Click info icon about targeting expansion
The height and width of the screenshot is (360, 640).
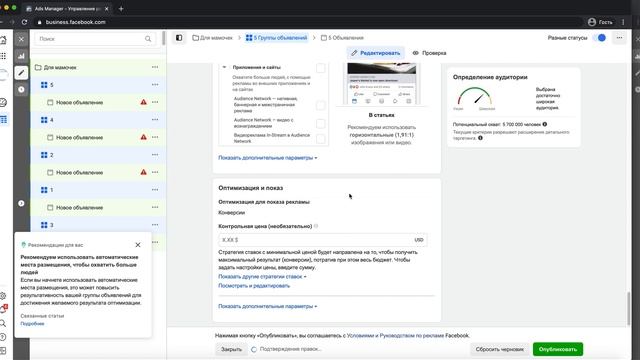tap(480, 138)
